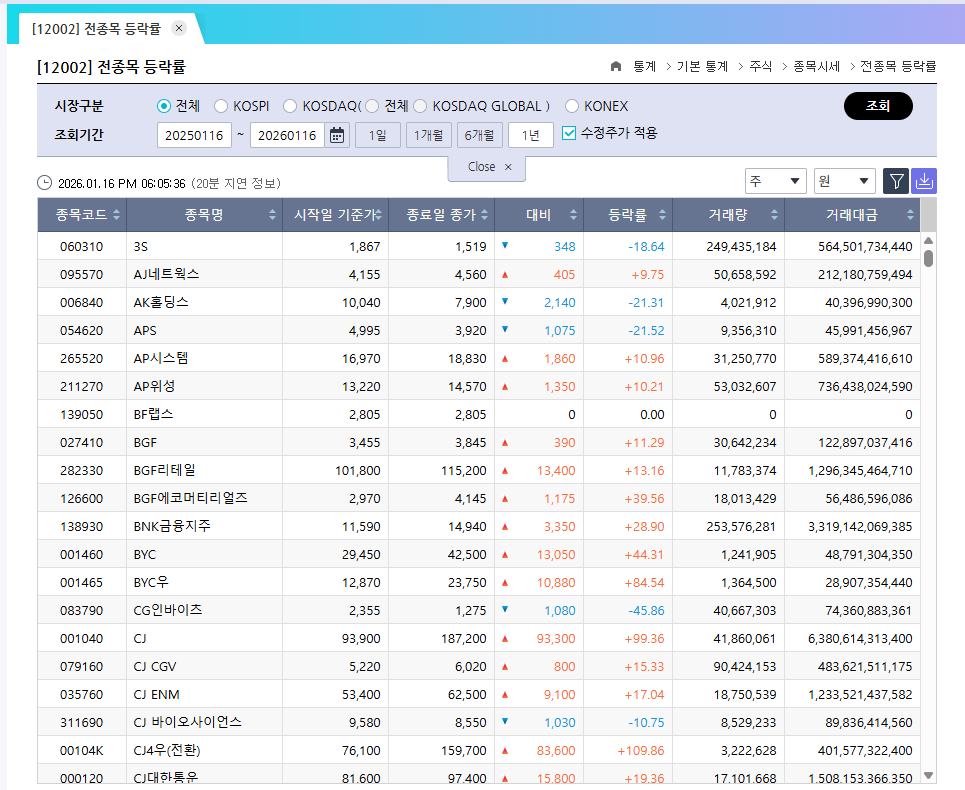Open the table filter funnel icon
Screen dimensions: 965x790
click(x=896, y=182)
